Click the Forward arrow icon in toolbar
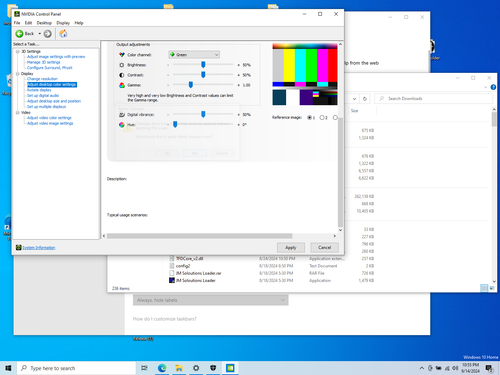The image size is (500, 375). [48, 34]
